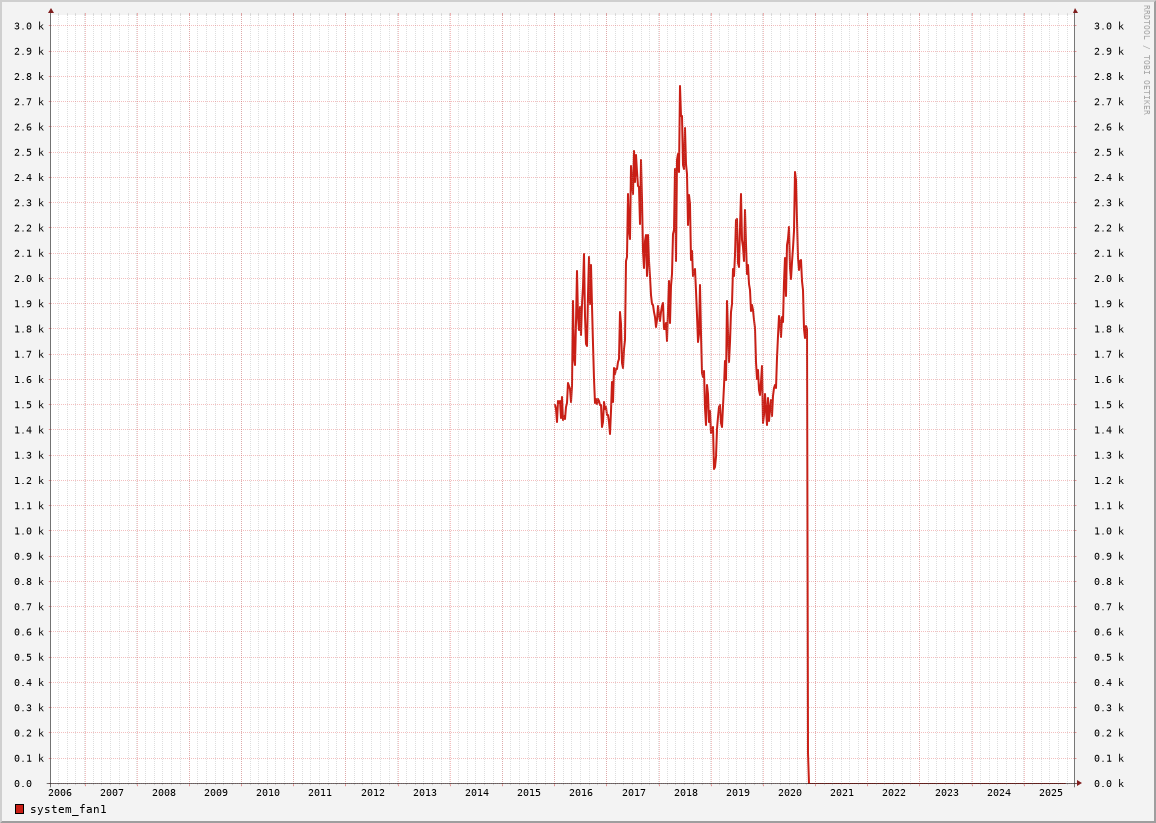The height and width of the screenshot is (823, 1156).
Task: Click the 1.5 k label on right axis
Action: [x=1109, y=405]
